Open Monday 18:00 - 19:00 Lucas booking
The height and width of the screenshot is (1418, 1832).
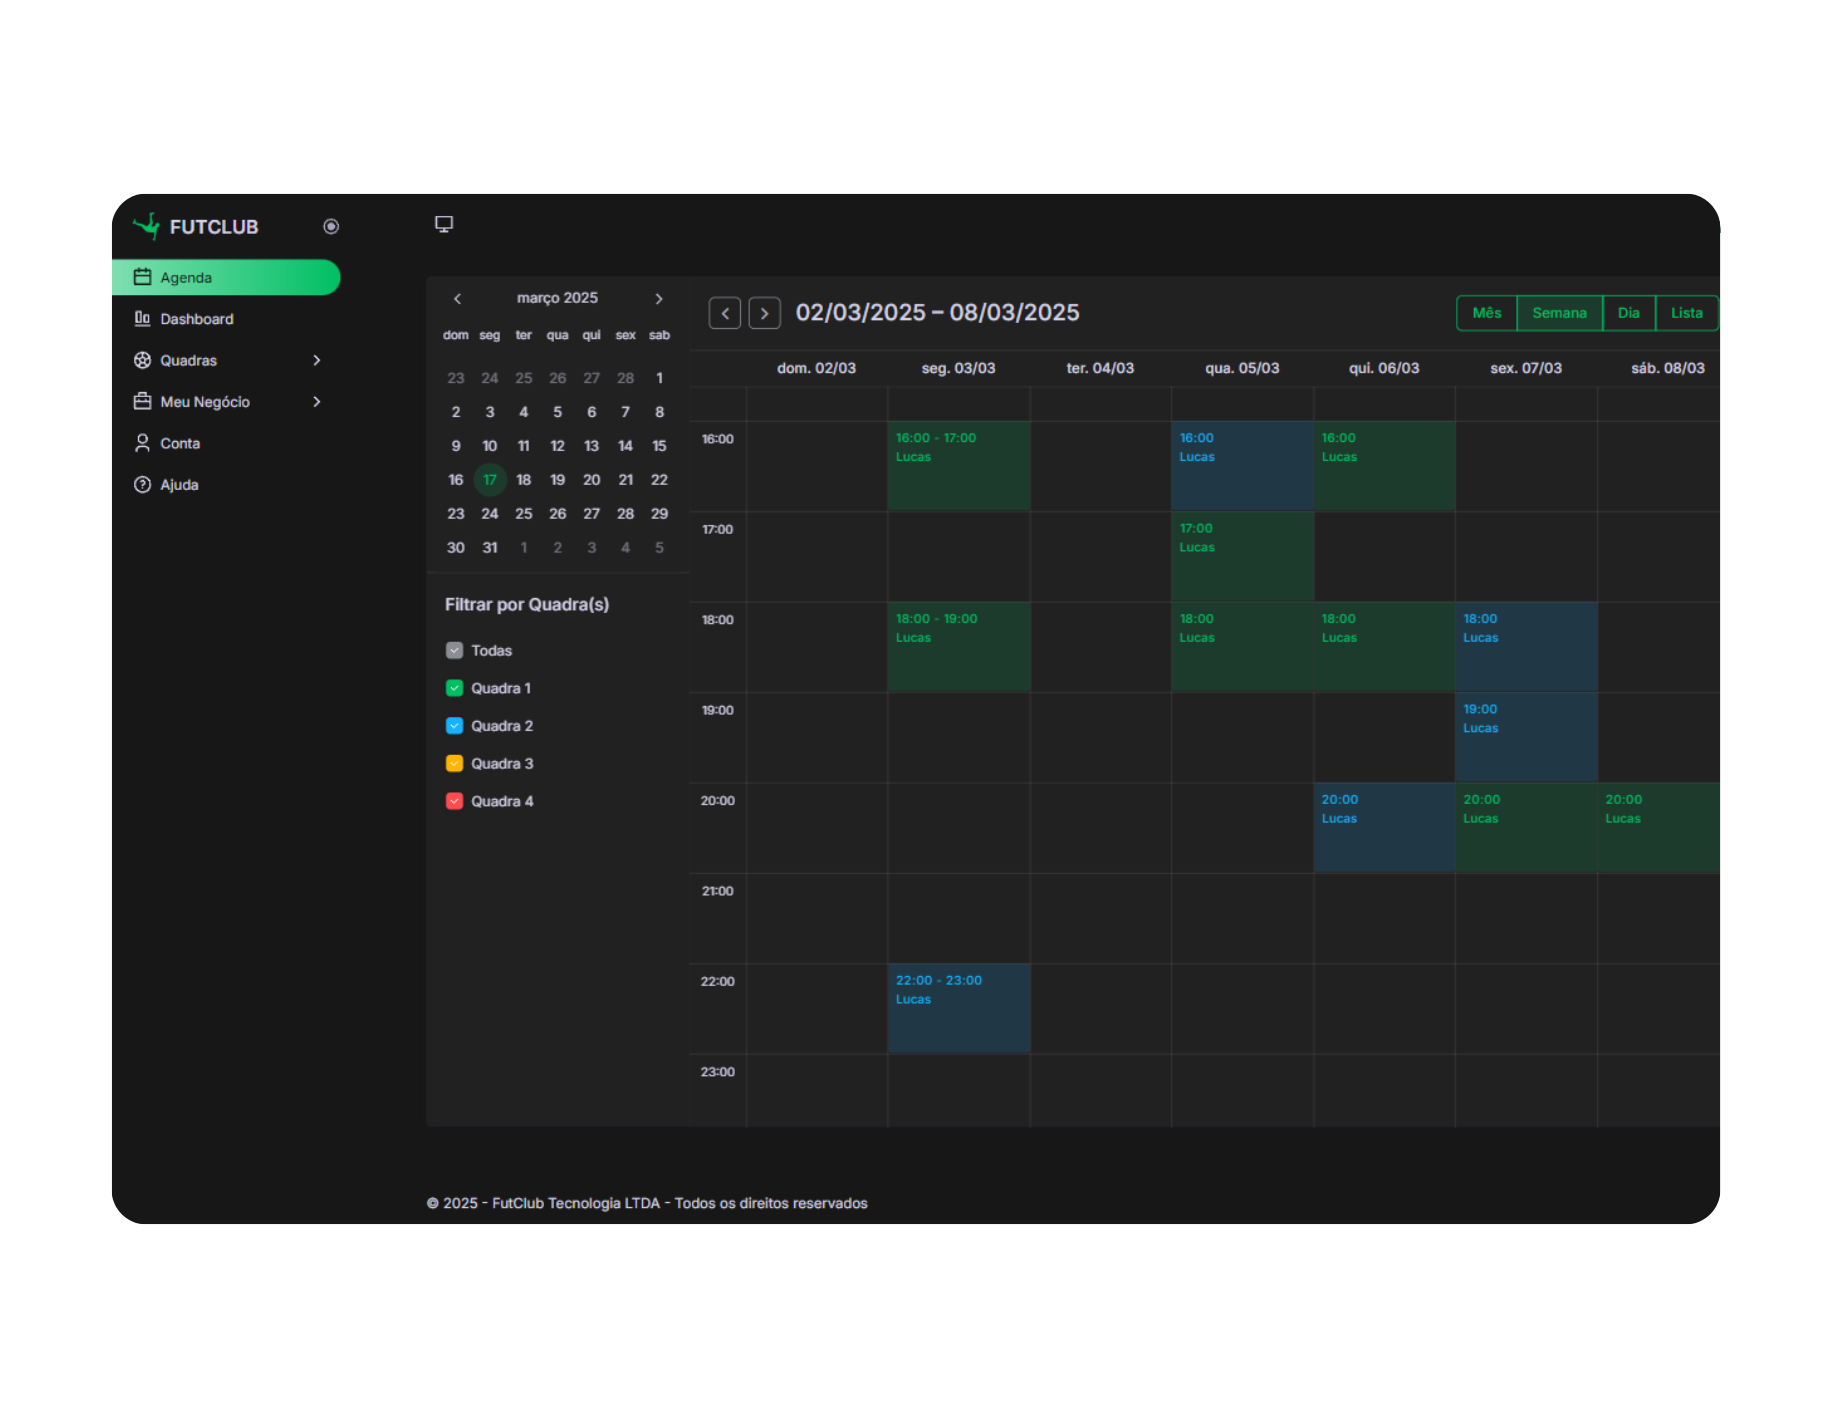tap(959, 647)
